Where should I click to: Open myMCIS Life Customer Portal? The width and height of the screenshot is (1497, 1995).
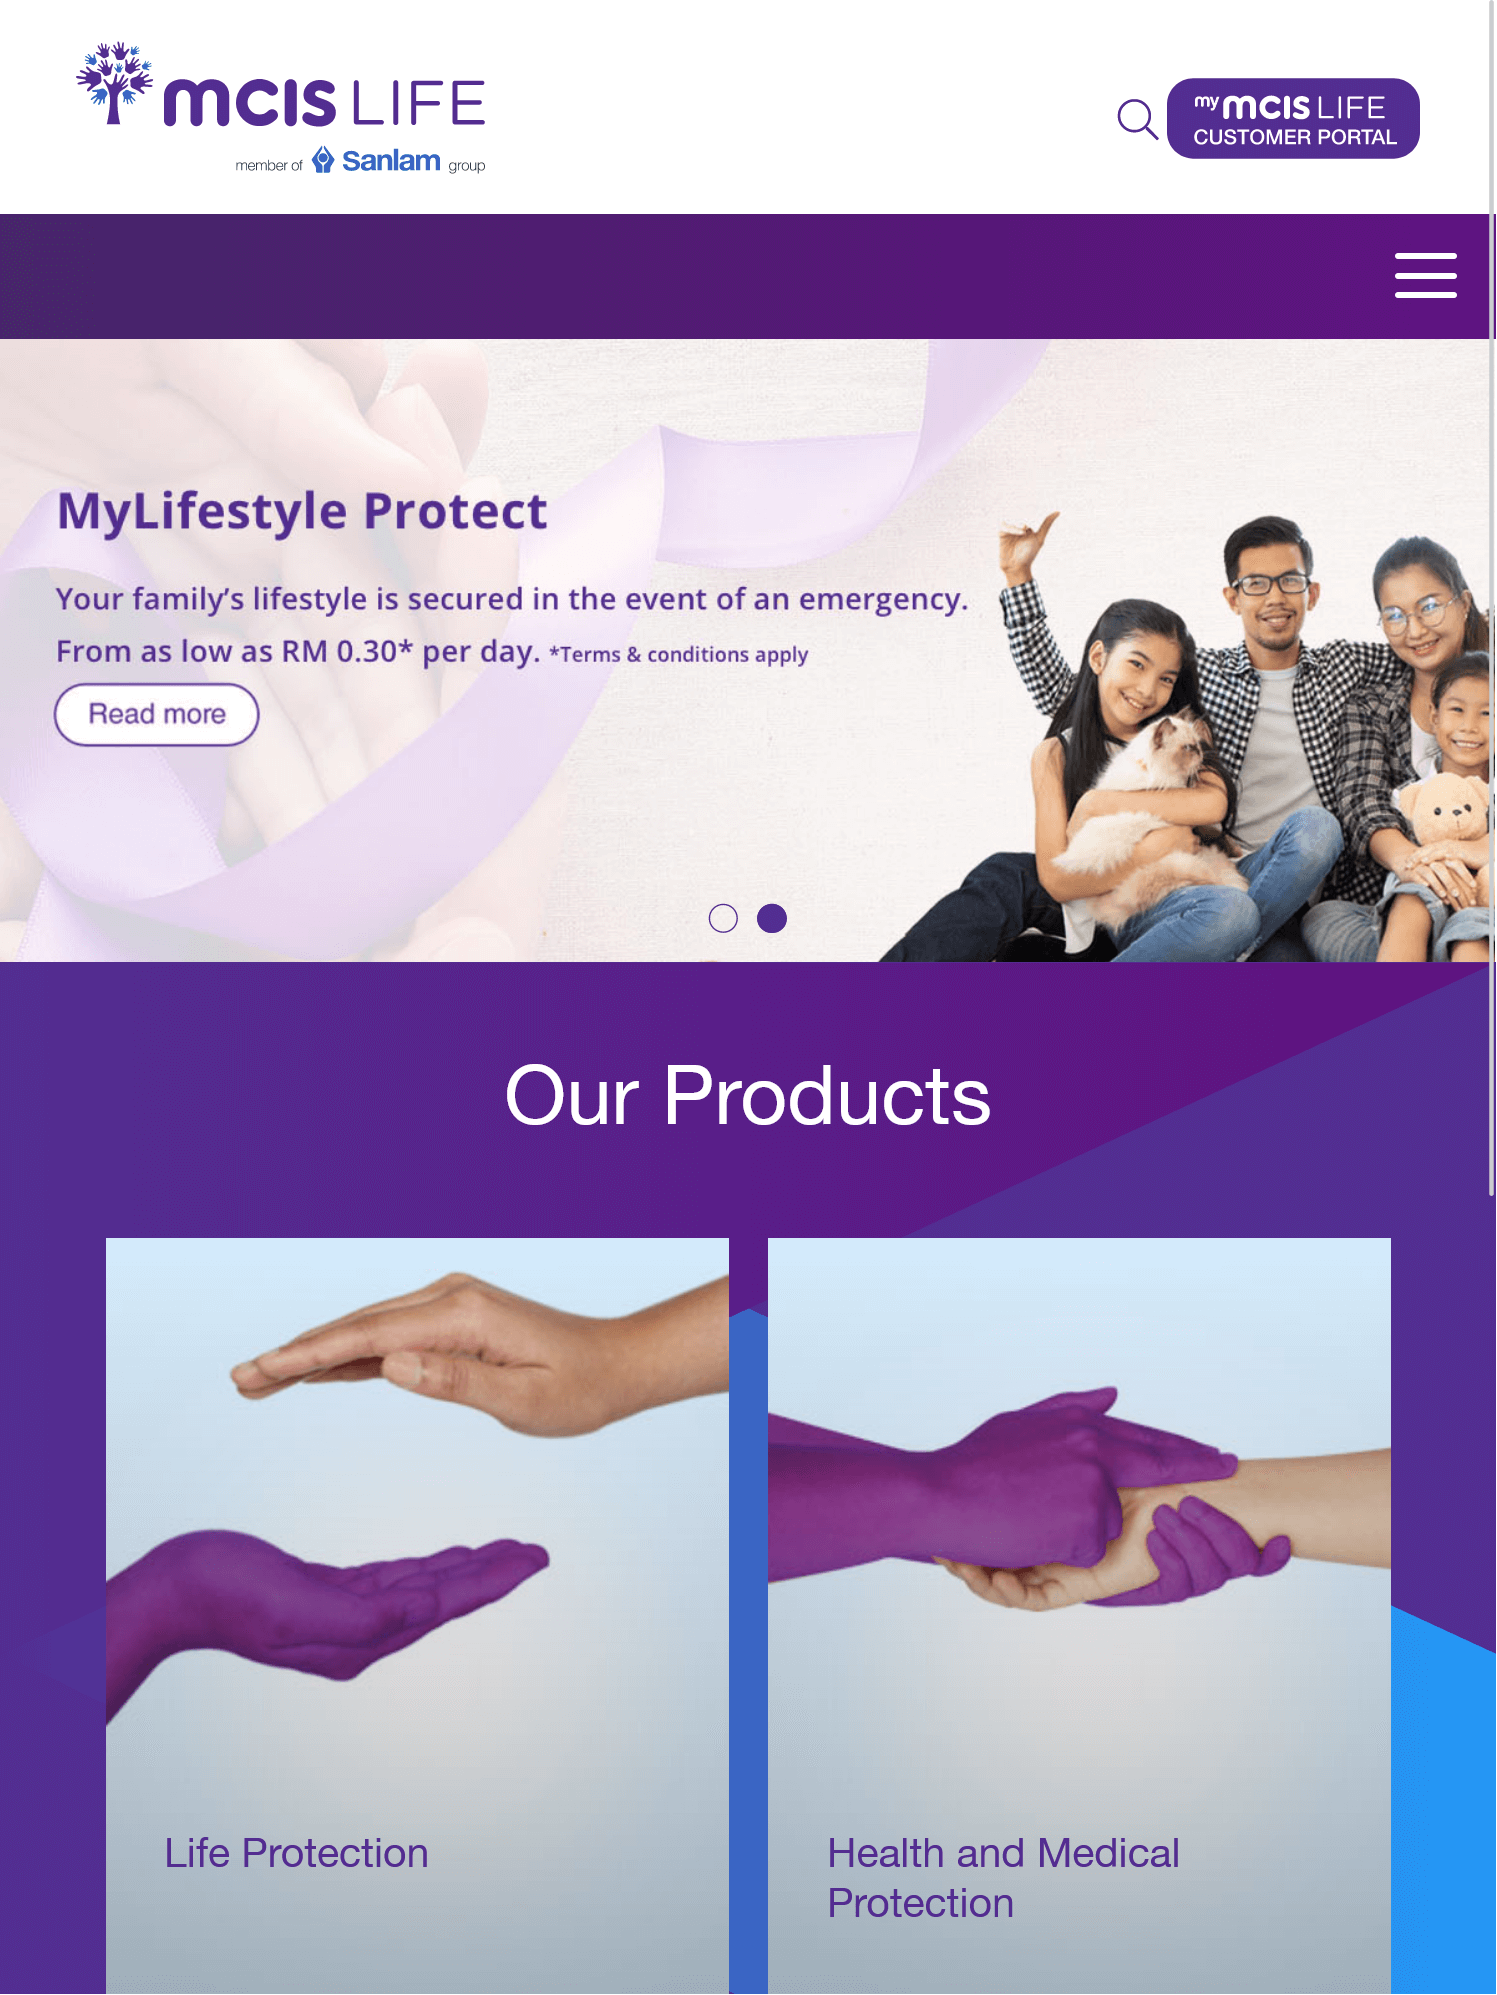pyautogui.click(x=1293, y=118)
